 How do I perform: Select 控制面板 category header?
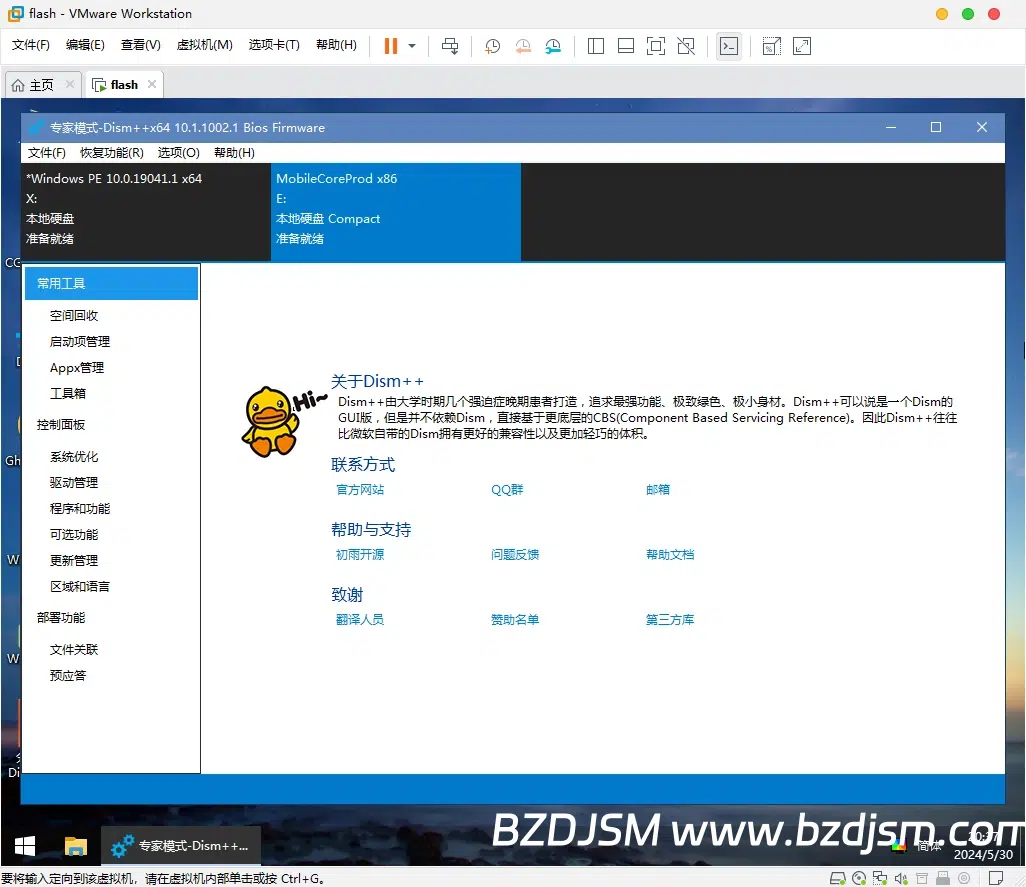click(61, 425)
